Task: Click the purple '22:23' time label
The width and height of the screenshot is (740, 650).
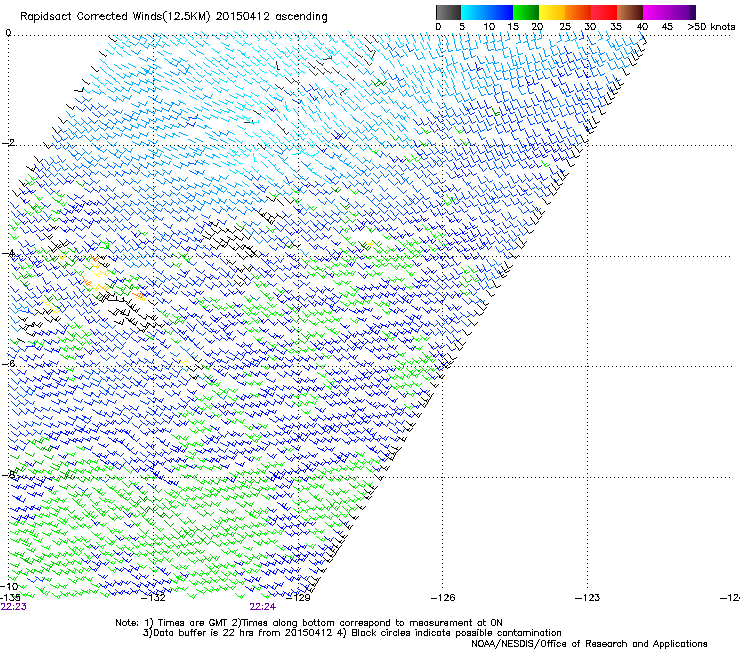Action: (x=13, y=607)
